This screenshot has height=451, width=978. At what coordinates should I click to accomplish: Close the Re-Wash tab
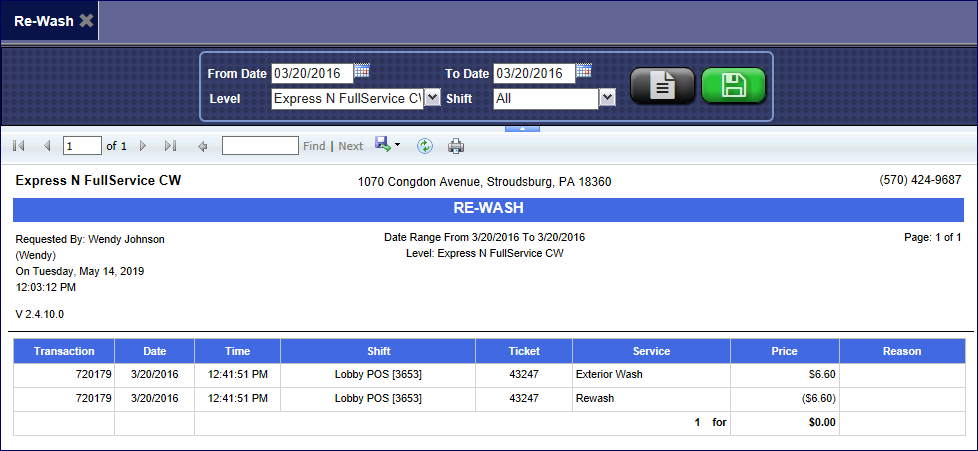tap(87, 20)
